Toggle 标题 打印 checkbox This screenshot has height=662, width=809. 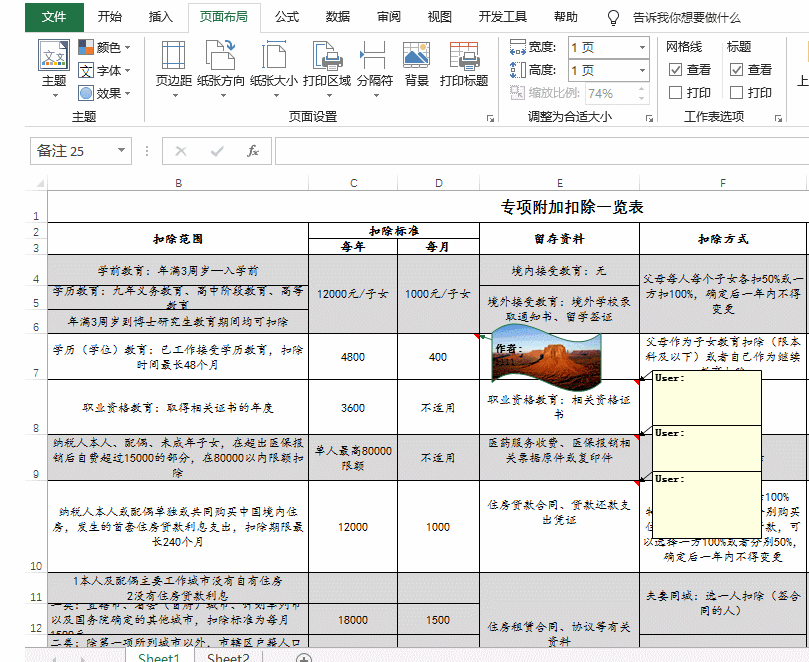tap(736, 92)
